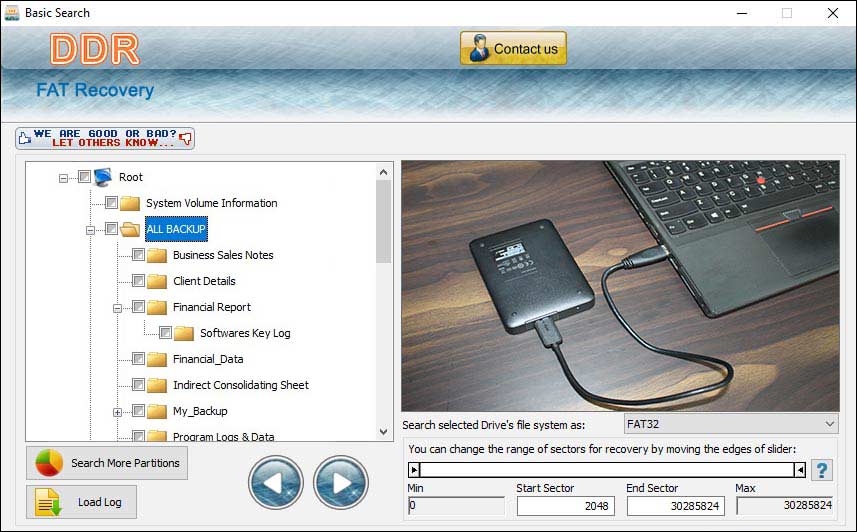857x532 pixels.
Task: Check the Root checkbox
Action: tap(84, 177)
